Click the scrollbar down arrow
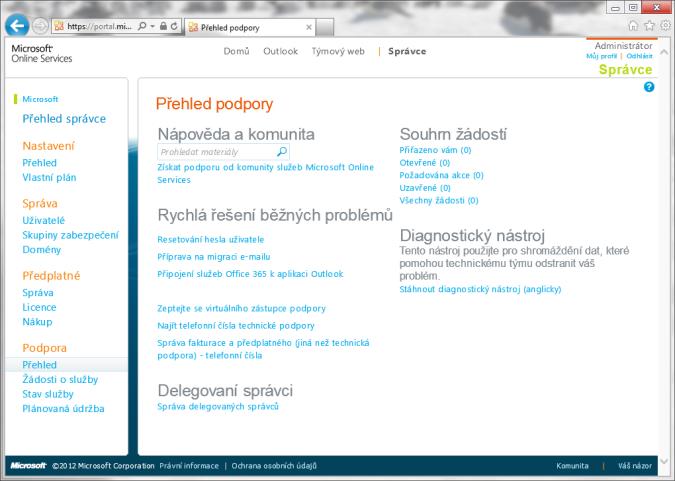The height and width of the screenshot is (481, 675). pyautogui.click(x=665, y=460)
